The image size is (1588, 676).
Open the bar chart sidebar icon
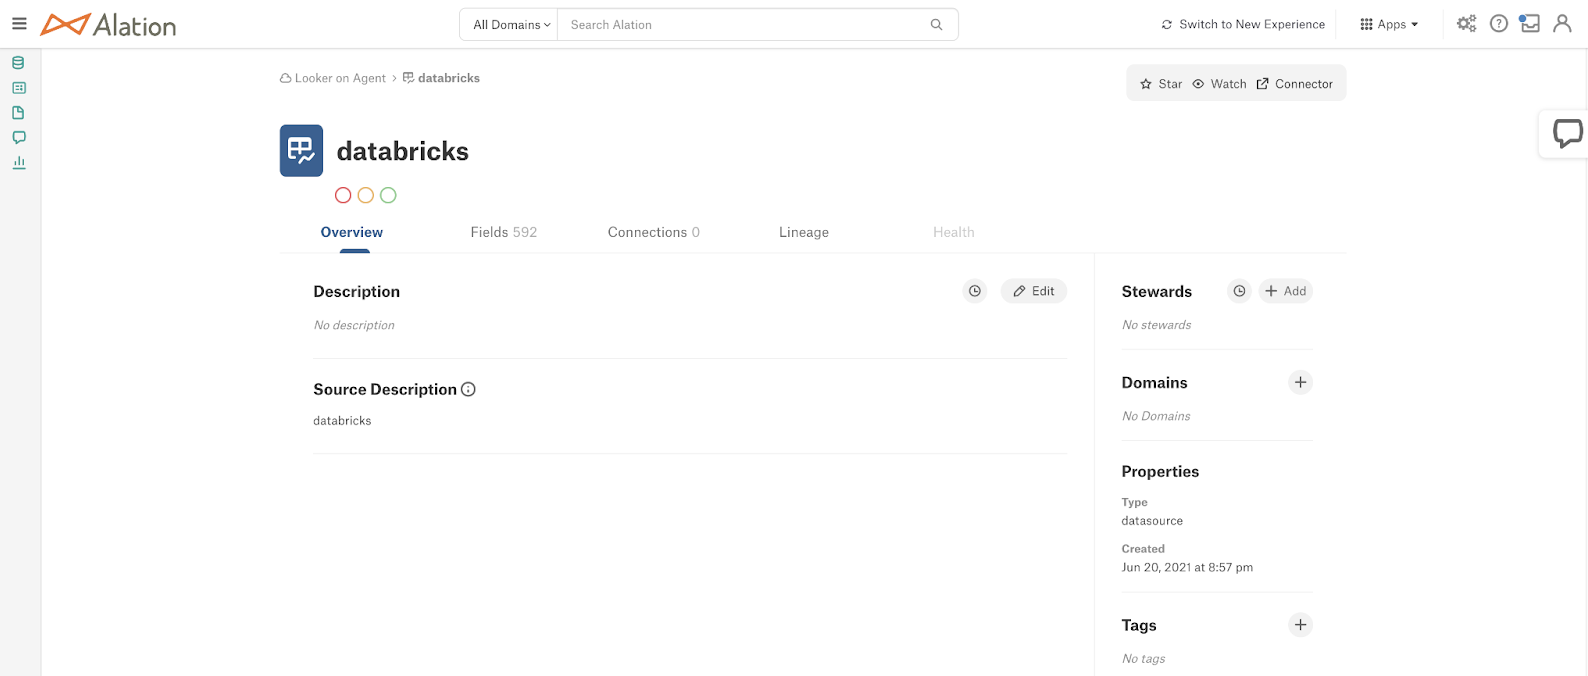click(x=18, y=163)
